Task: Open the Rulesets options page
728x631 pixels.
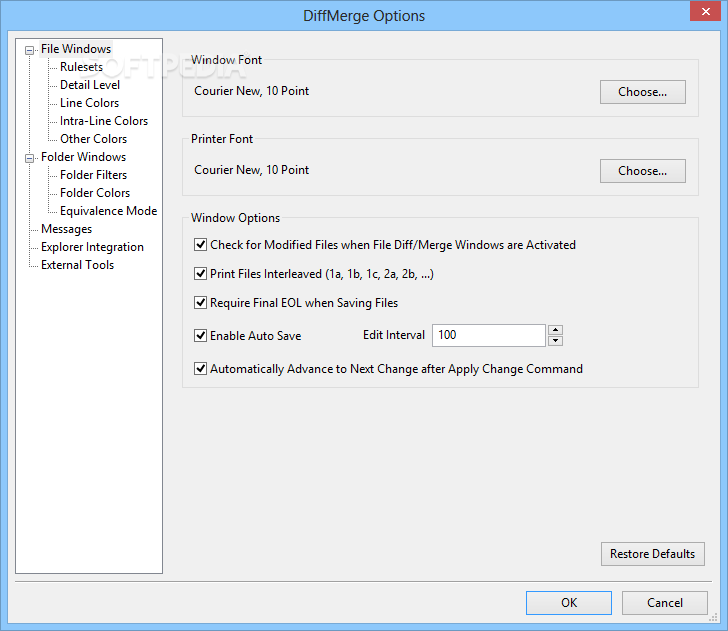Action: point(81,67)
